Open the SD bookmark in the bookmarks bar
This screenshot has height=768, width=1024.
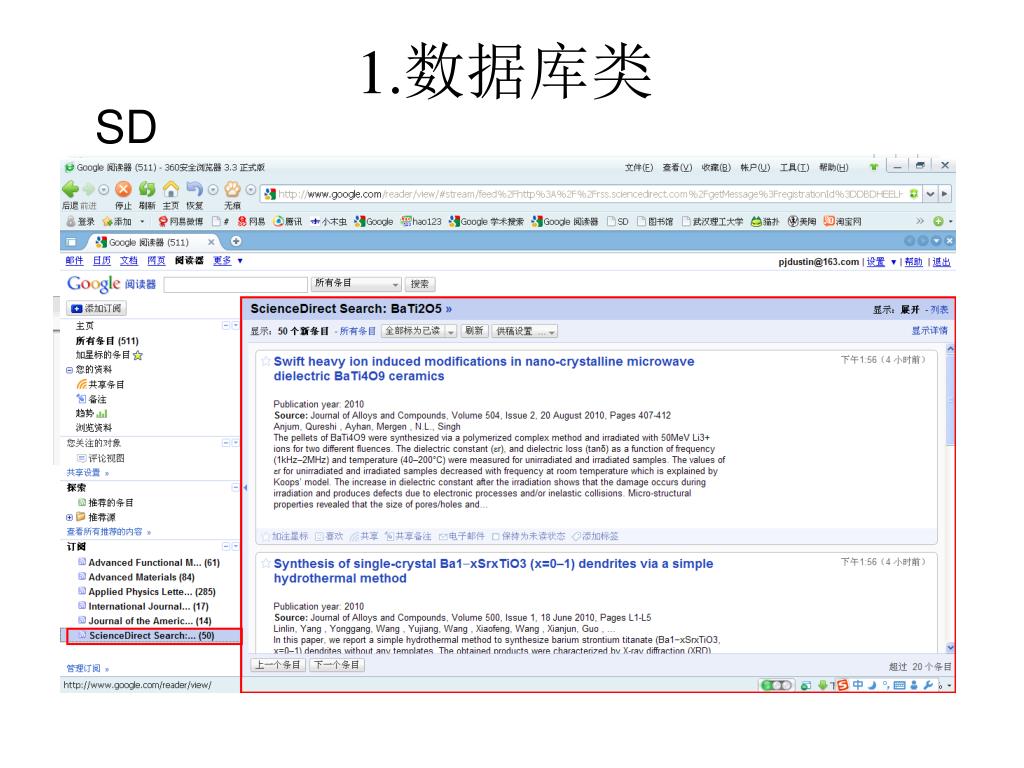(618, 221)
